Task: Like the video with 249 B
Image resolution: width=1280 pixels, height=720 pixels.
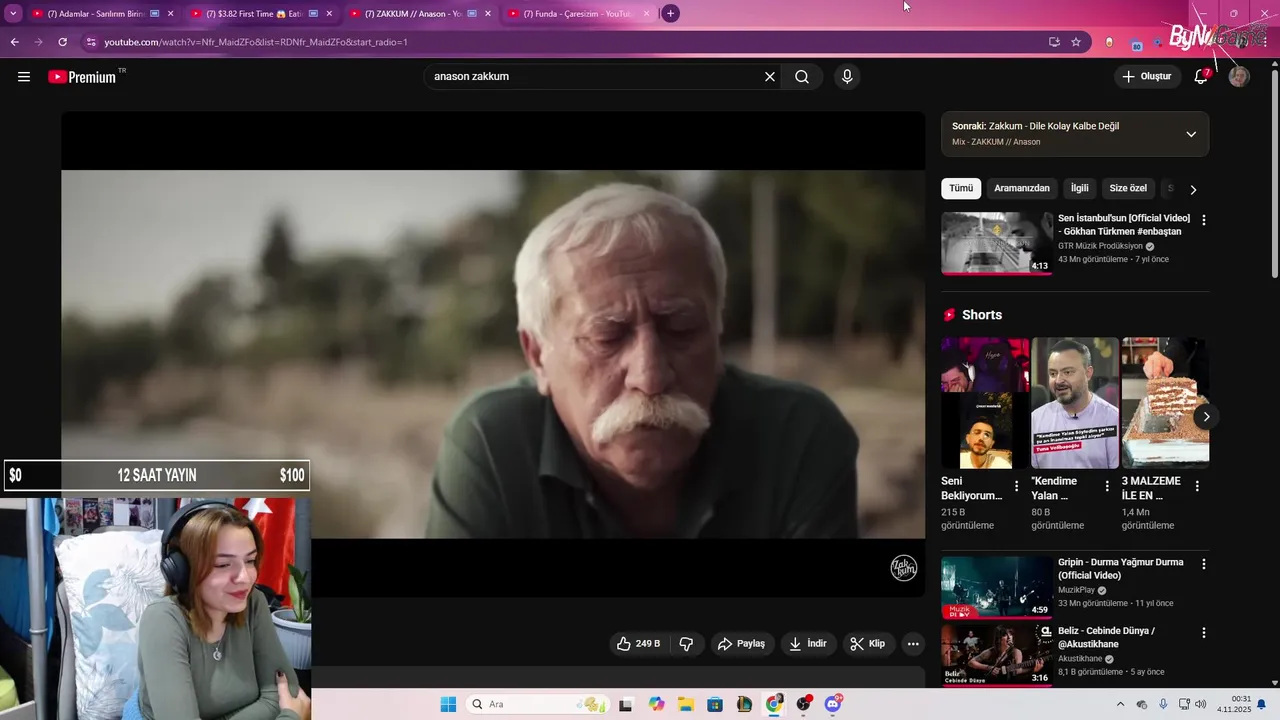Action: (x=638, y=644)
